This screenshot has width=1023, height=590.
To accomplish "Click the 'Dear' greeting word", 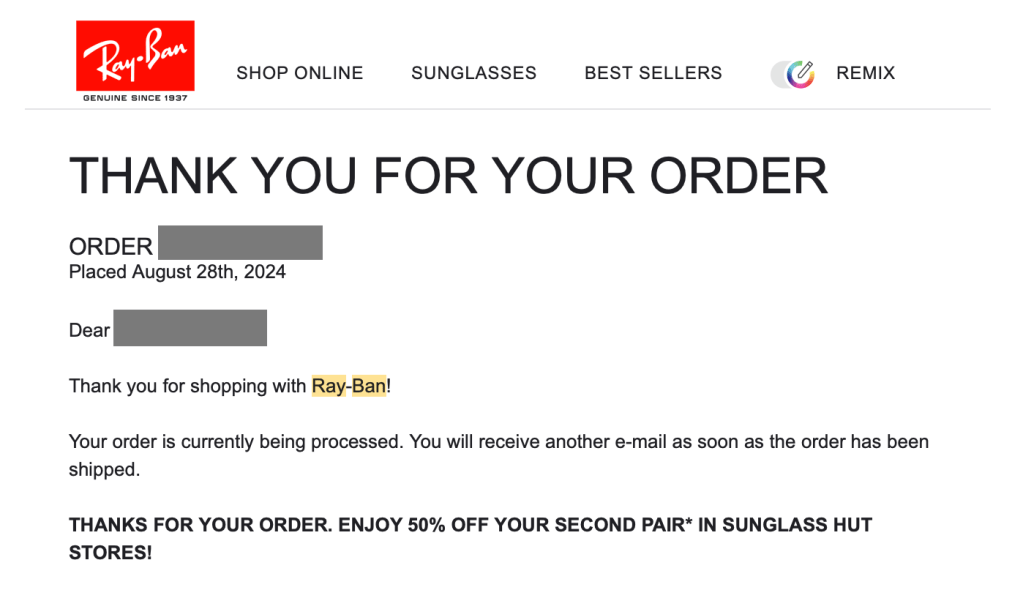I will tap(89, 330).
